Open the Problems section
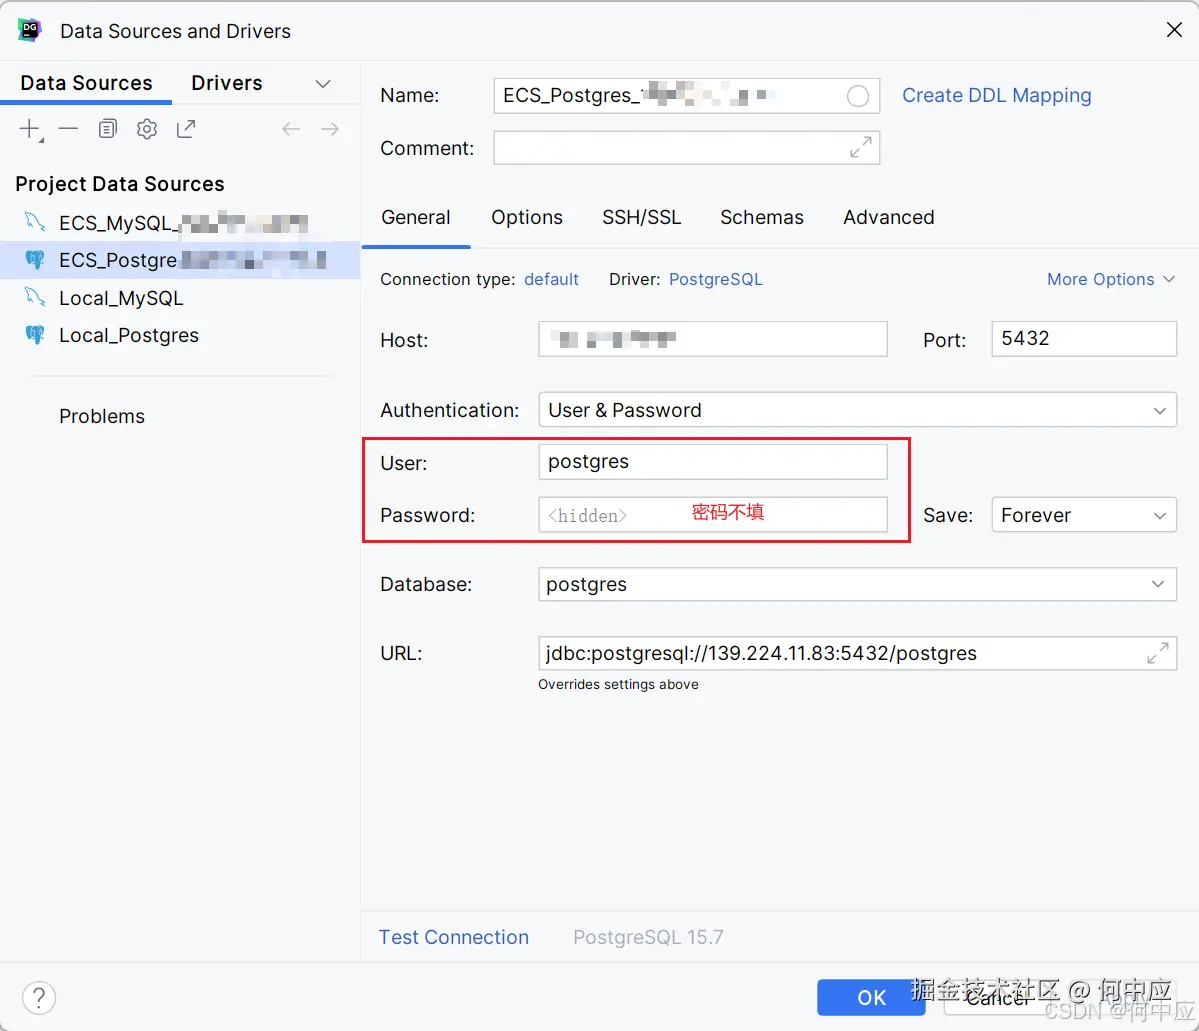 click(102, 416)
